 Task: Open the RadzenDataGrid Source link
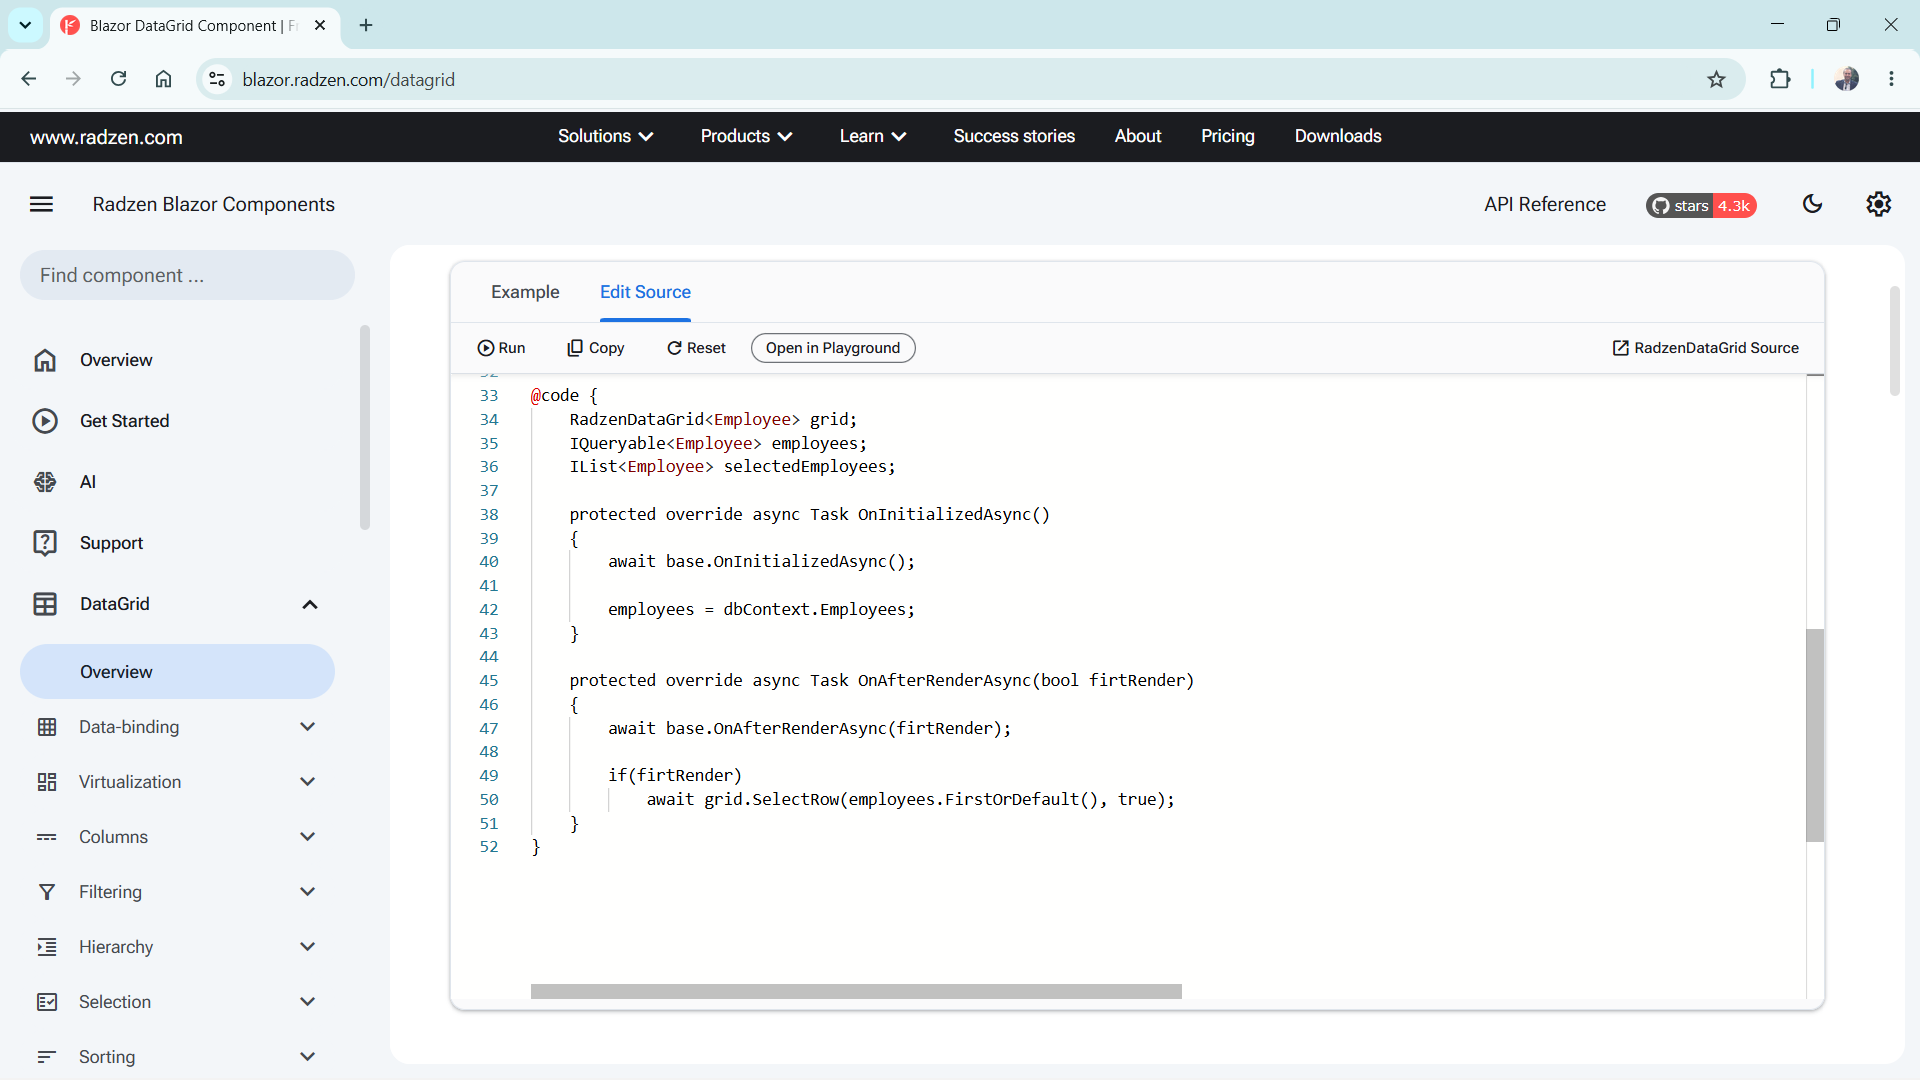click(1706, 348)
